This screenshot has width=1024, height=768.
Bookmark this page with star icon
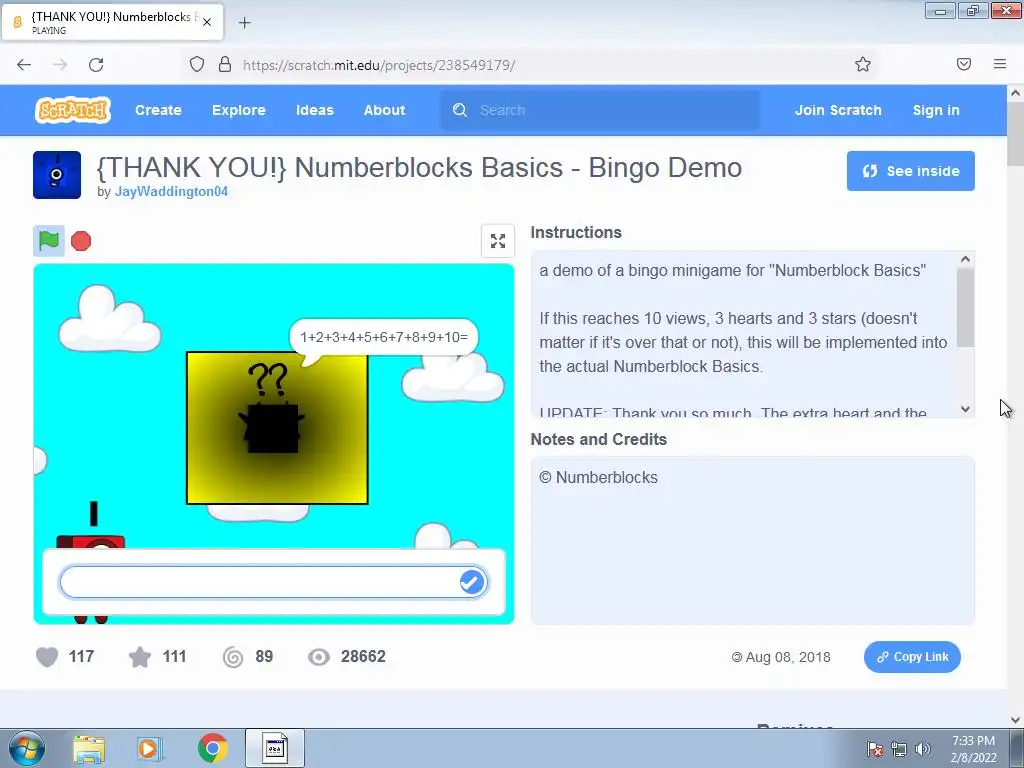coord(863,64)
